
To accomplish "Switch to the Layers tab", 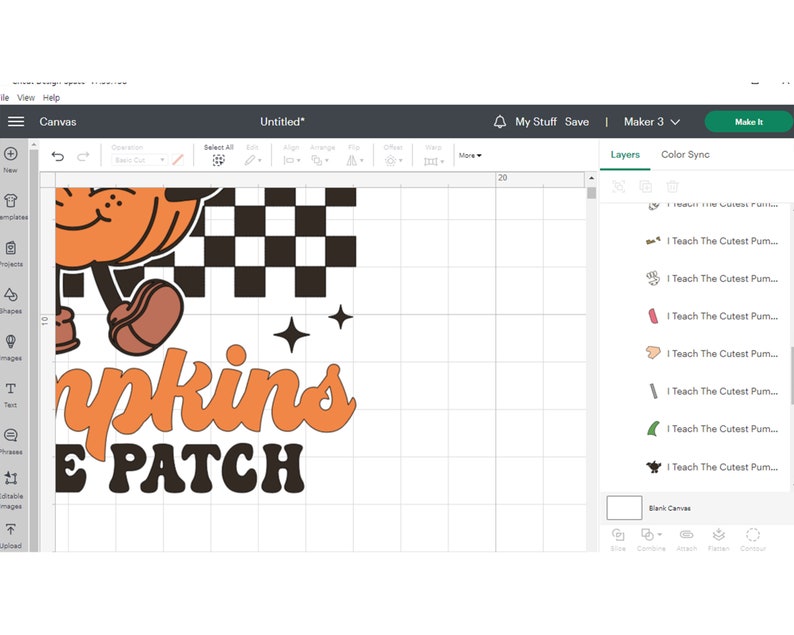I will (625, 154).
